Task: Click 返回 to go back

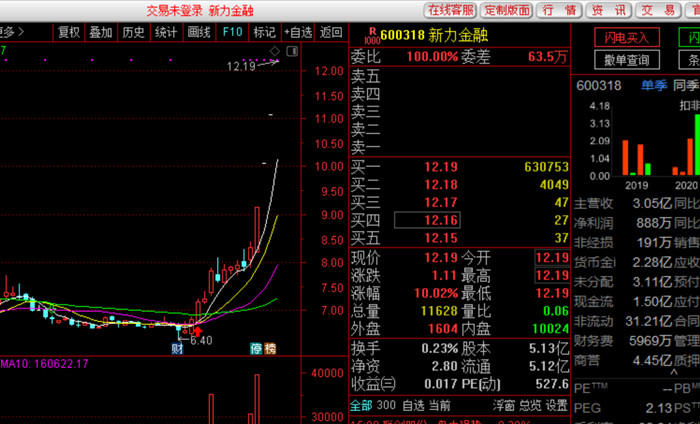Action: [x=331, y=32]
